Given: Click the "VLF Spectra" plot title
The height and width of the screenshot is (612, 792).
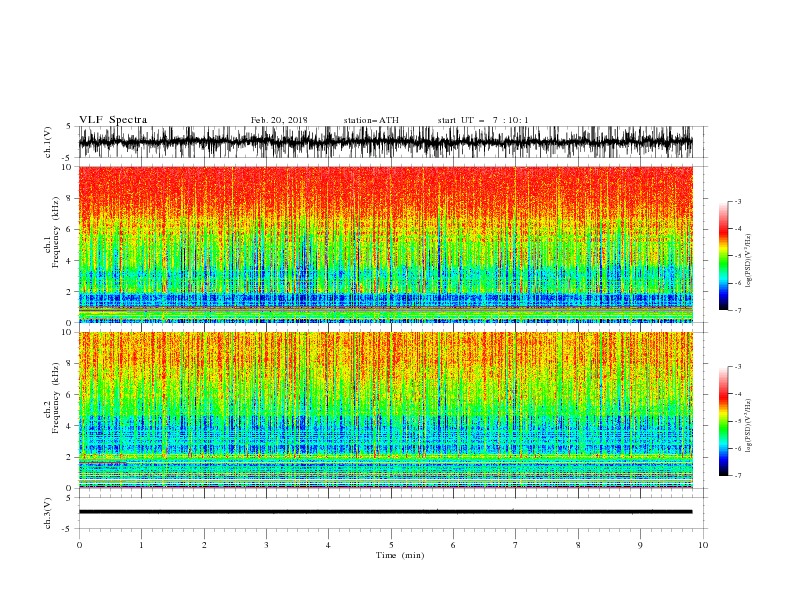Looking at the screenshot, I should coord(113,120).
